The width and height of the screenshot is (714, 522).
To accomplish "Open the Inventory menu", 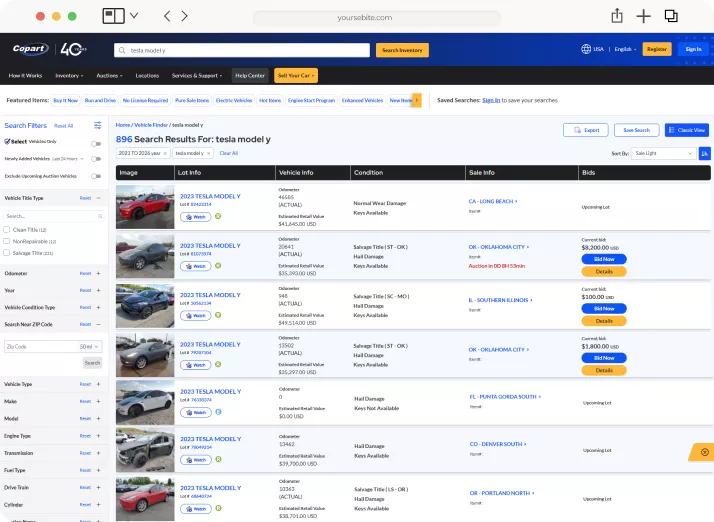I will [x=69, y=76].
